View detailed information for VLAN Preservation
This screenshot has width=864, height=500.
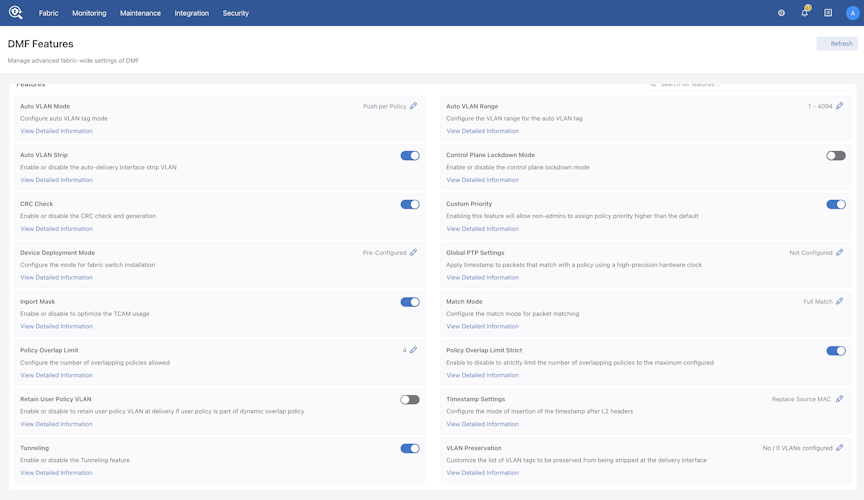pyautogui.click(x=482, y=473)
